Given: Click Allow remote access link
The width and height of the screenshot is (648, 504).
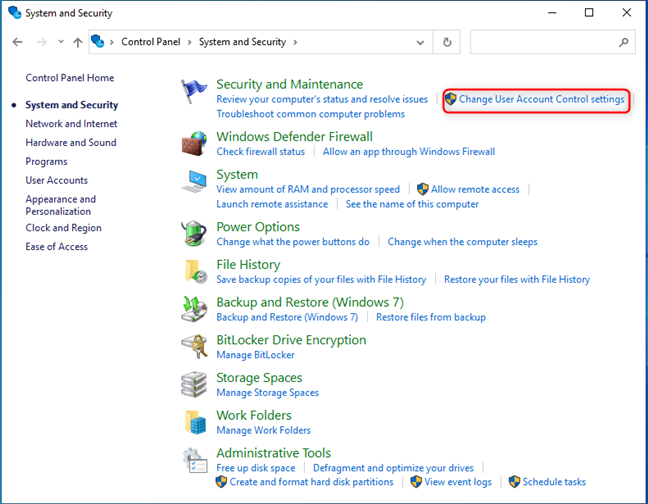Looking at the screenshot, I should pos(475,189).
